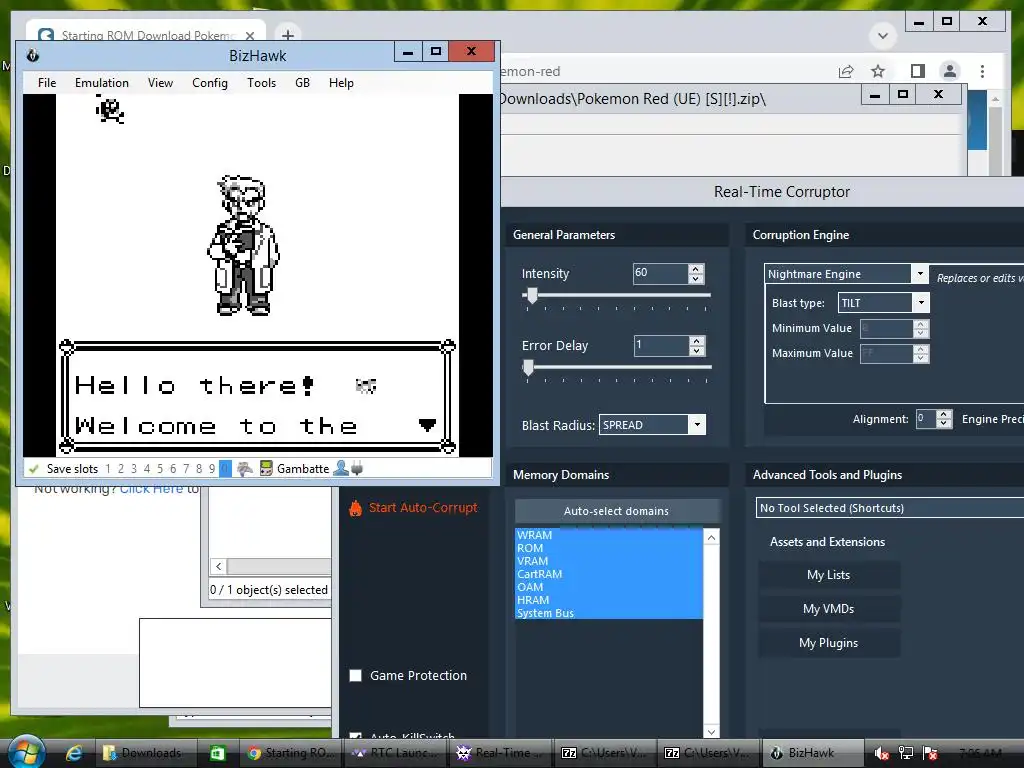This screenshot has width=1024, height=768.
Task: Select System Bus in Memory Domains list
Action: tap(609, 613)
